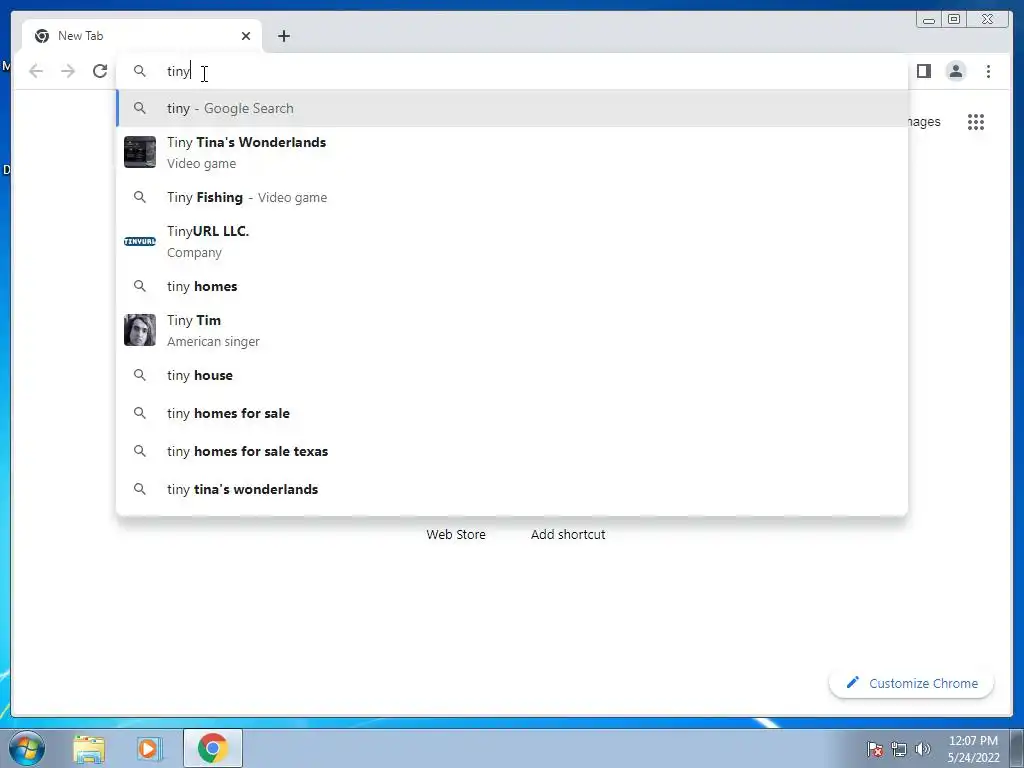Click the Add shortcut button
This screenshot has width=1024, height=768.
click(x=568, y=534)
